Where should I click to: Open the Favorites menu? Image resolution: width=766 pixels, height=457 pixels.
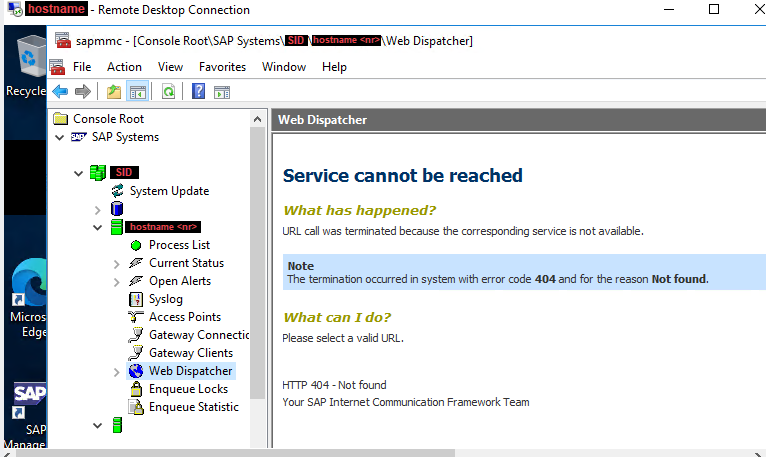222,67
